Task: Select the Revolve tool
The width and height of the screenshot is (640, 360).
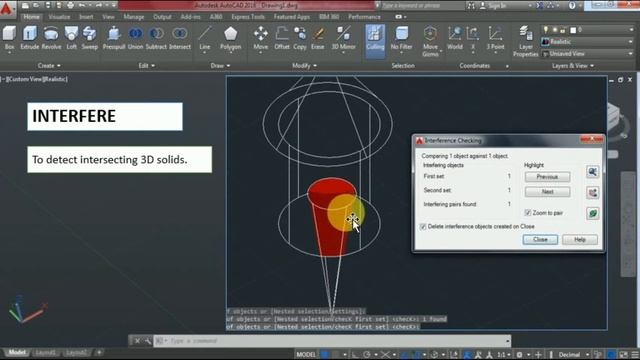Action: (x=51, y=38)
